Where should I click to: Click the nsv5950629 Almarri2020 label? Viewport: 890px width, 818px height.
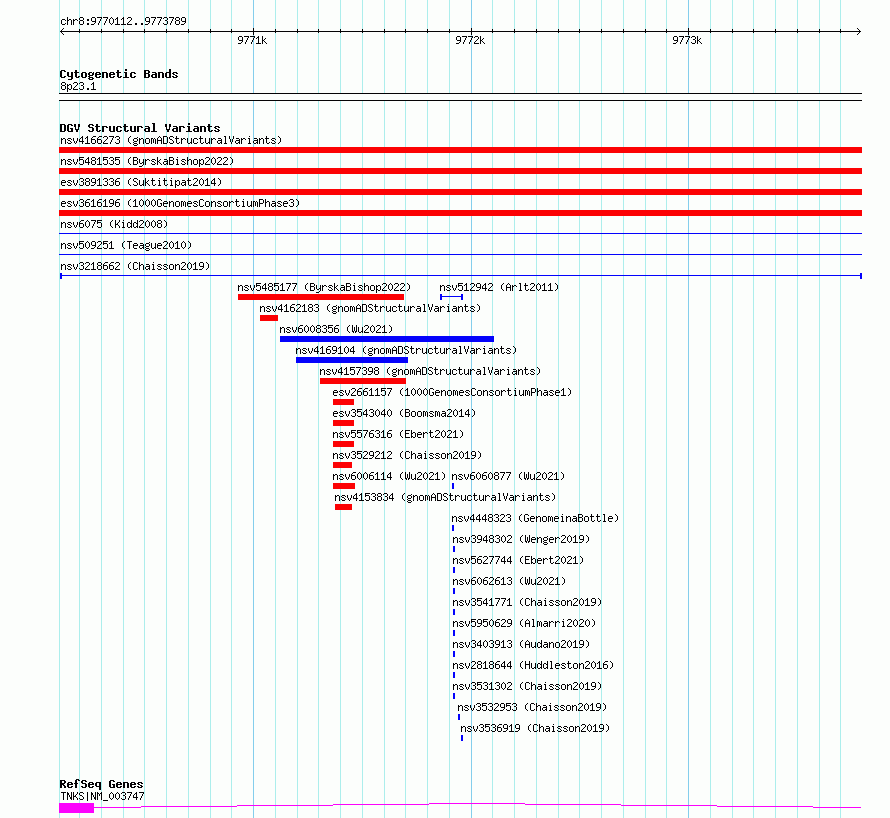point(524,623)
